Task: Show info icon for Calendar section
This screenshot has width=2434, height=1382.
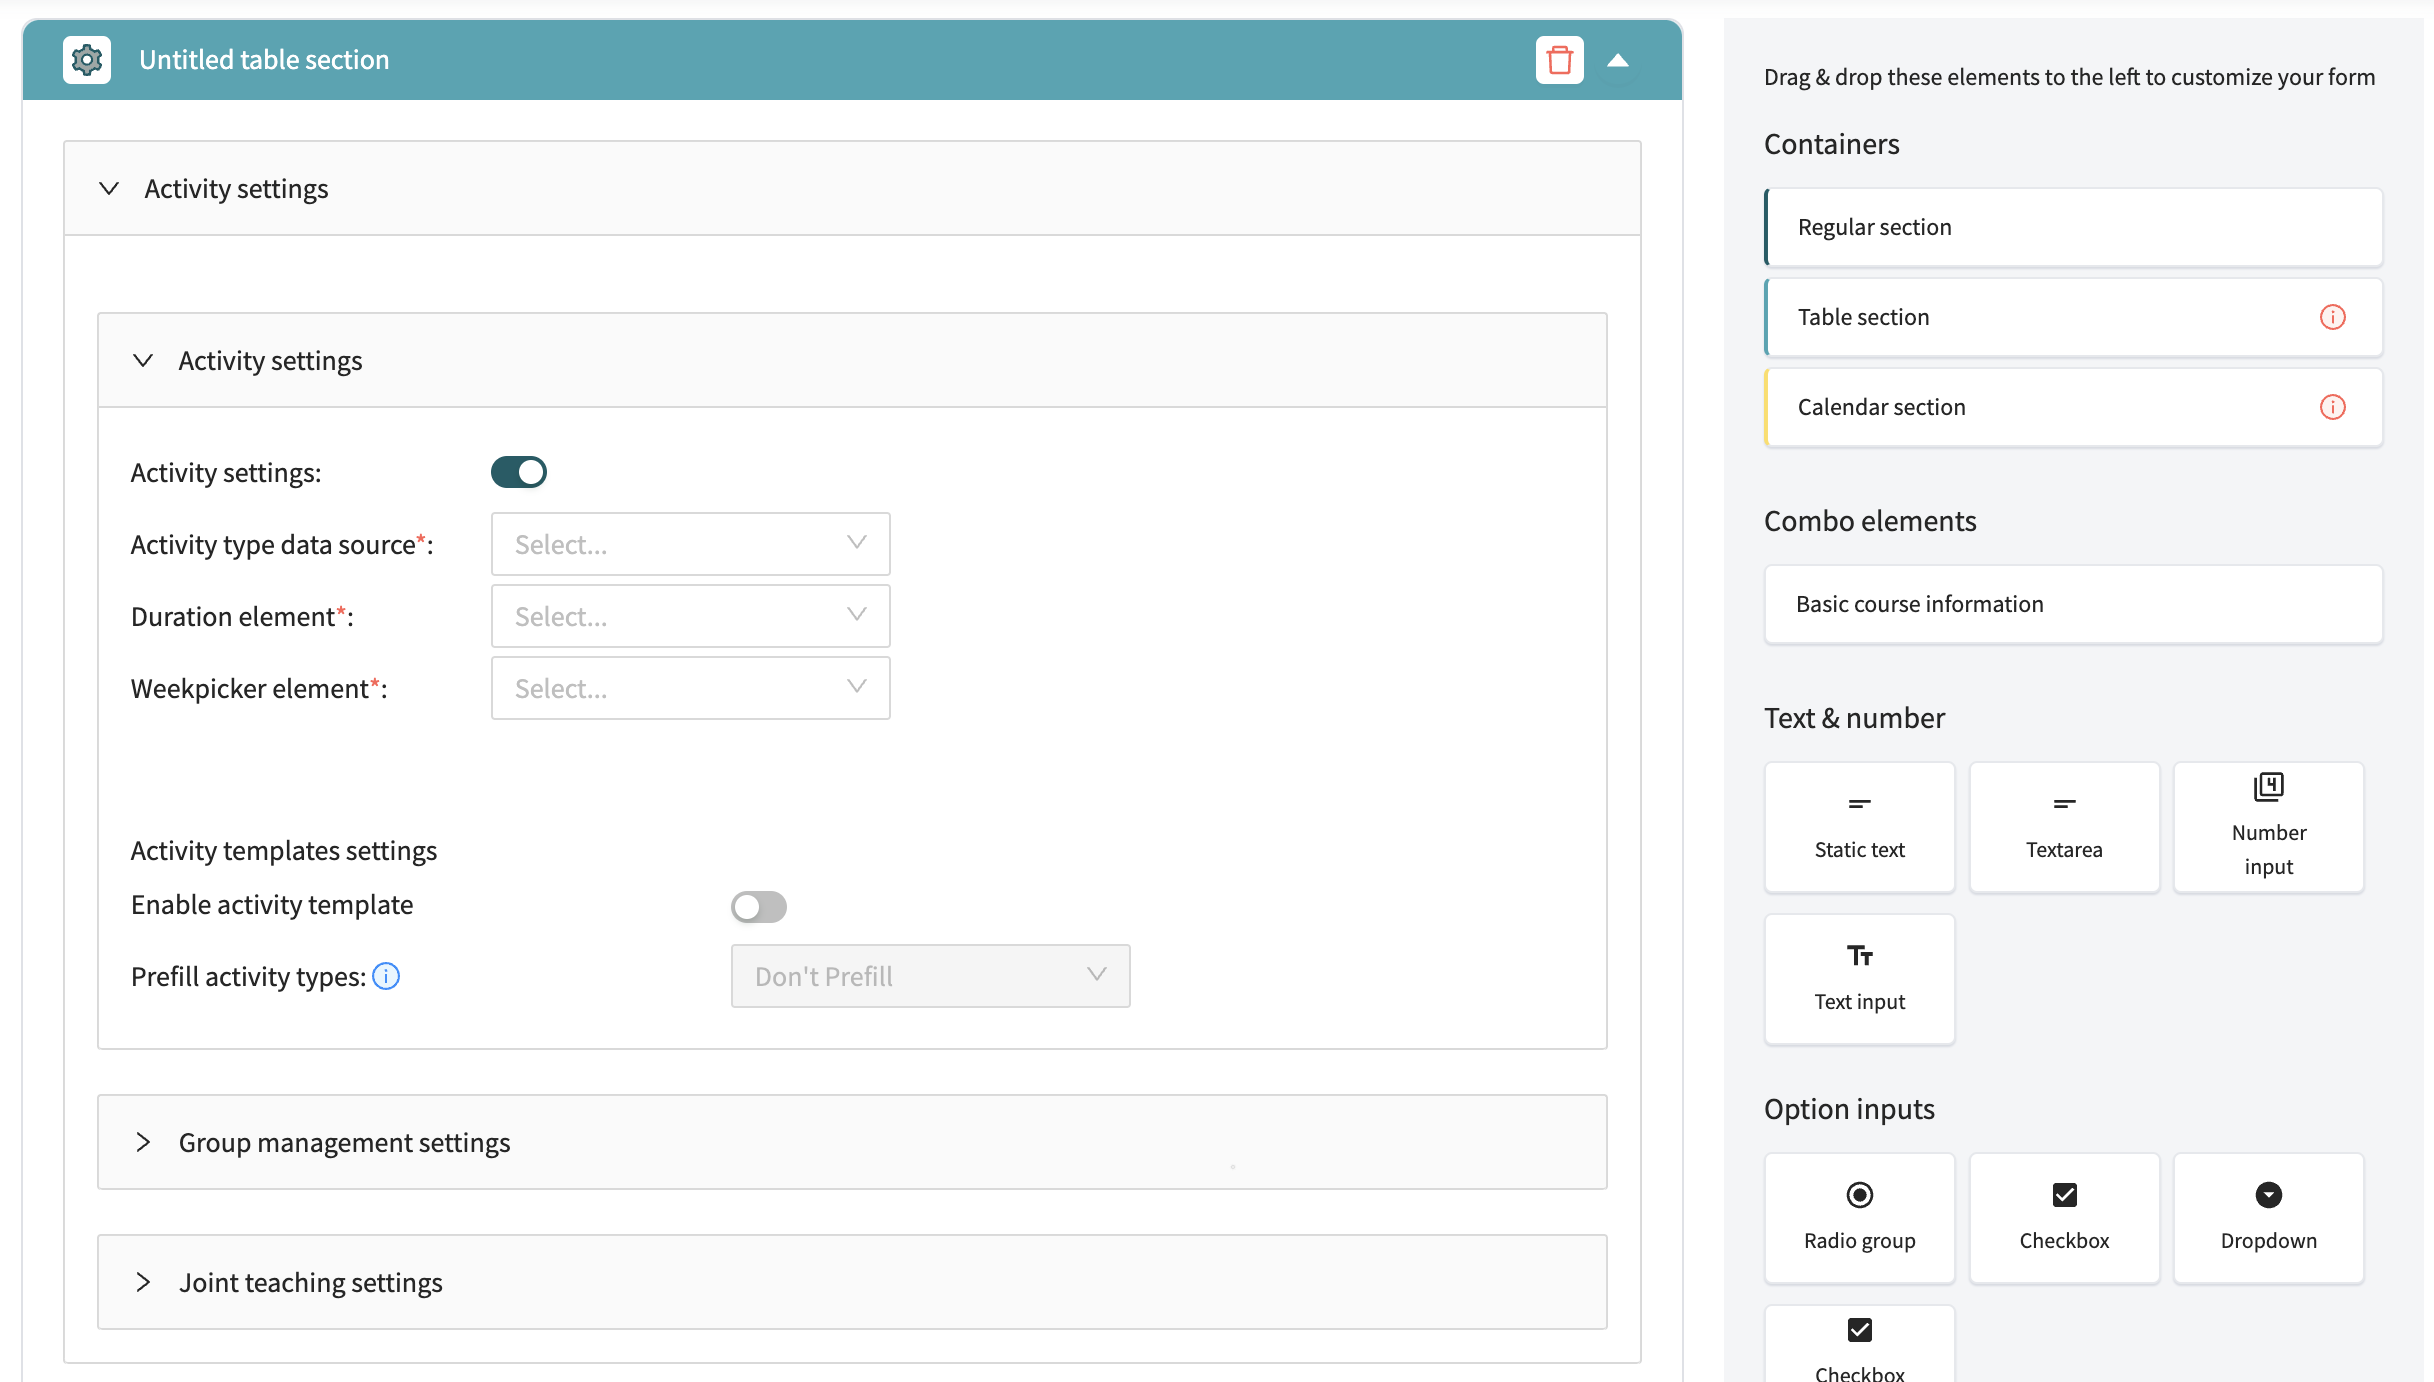Action: tap(2333, 407)
